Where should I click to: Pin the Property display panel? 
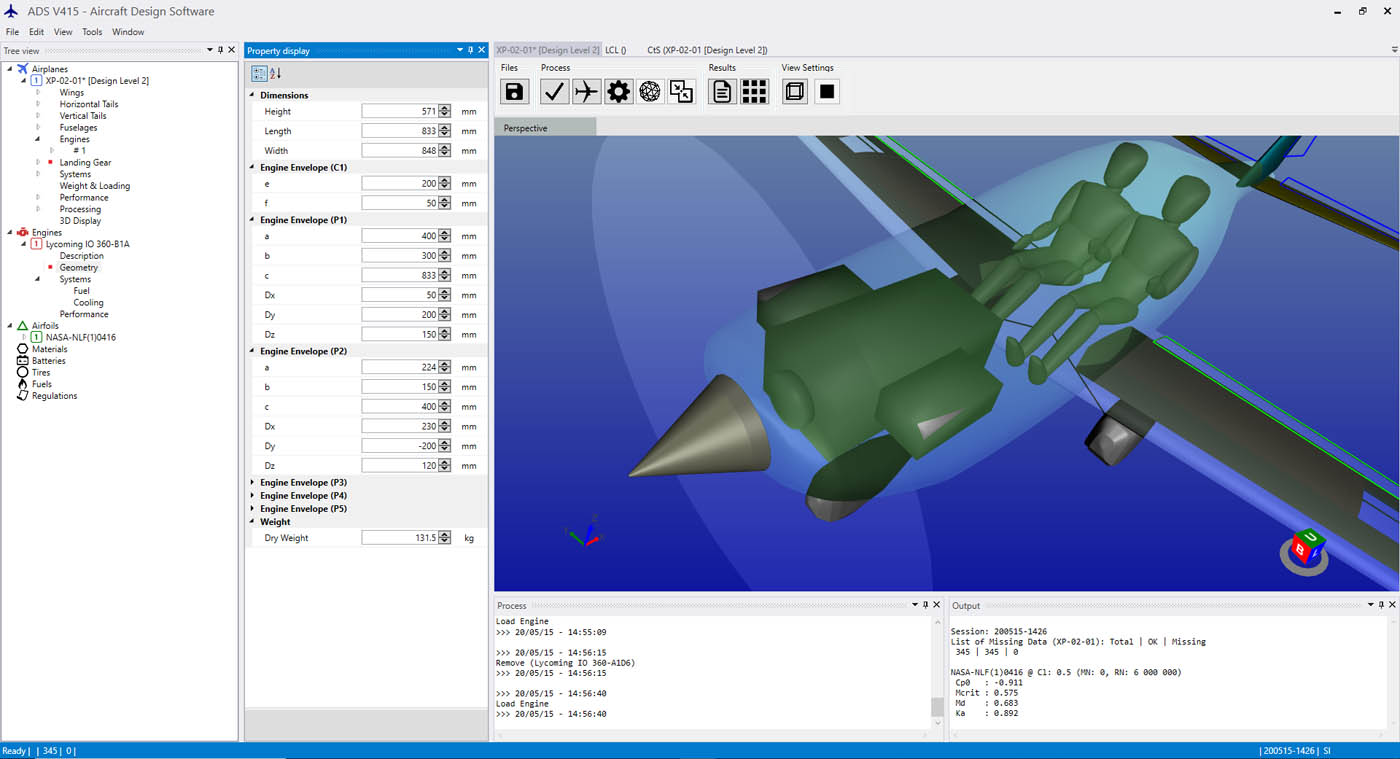coord(471,50)
